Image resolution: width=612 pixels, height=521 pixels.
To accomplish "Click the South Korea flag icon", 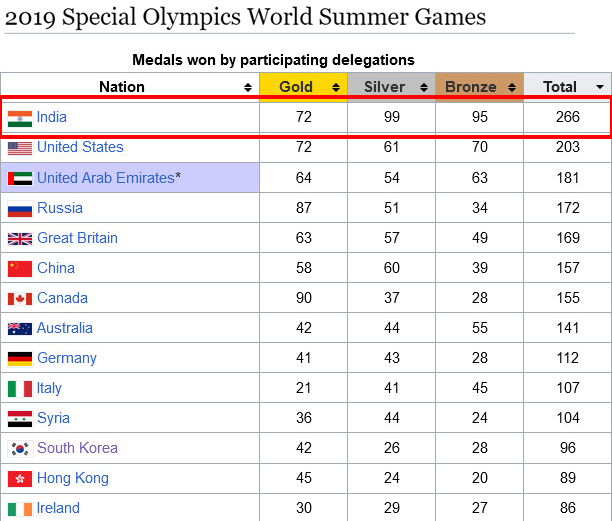I will point(20,449).
